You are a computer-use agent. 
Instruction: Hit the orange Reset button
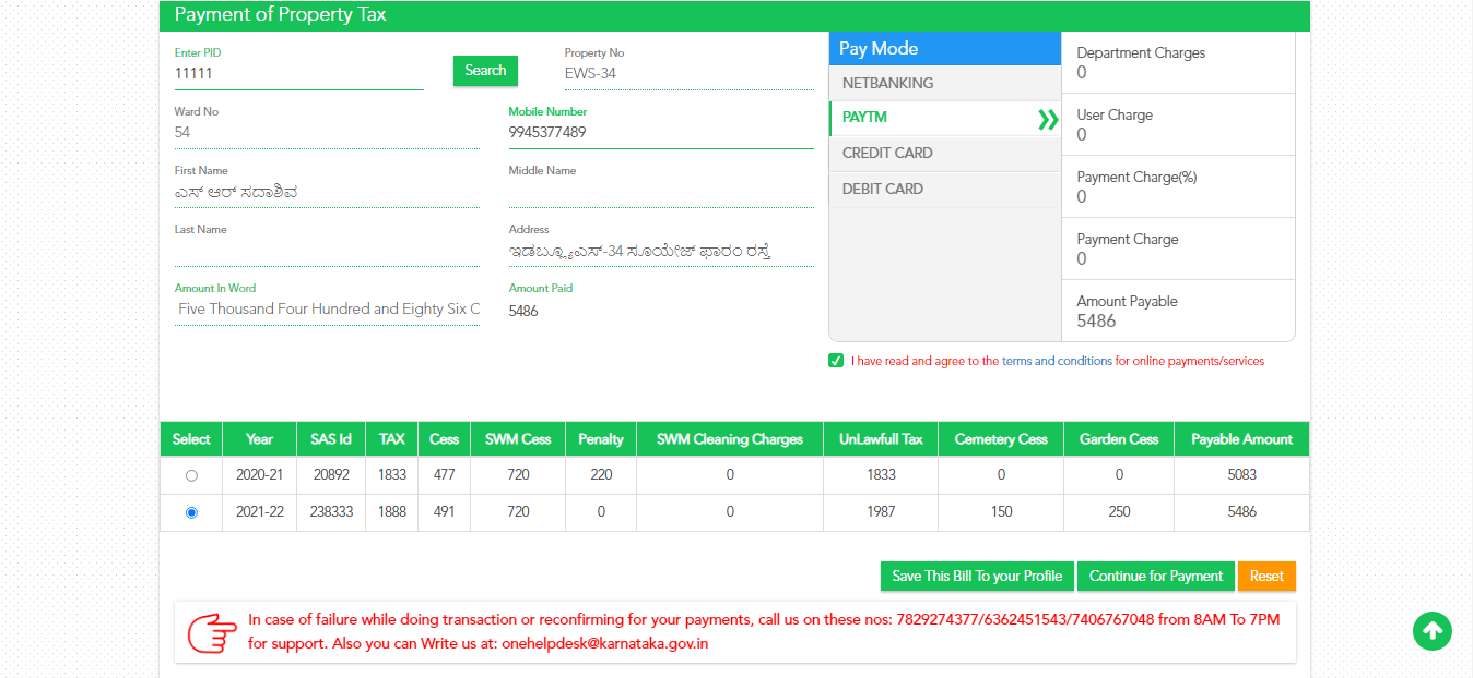[1266, 576]
